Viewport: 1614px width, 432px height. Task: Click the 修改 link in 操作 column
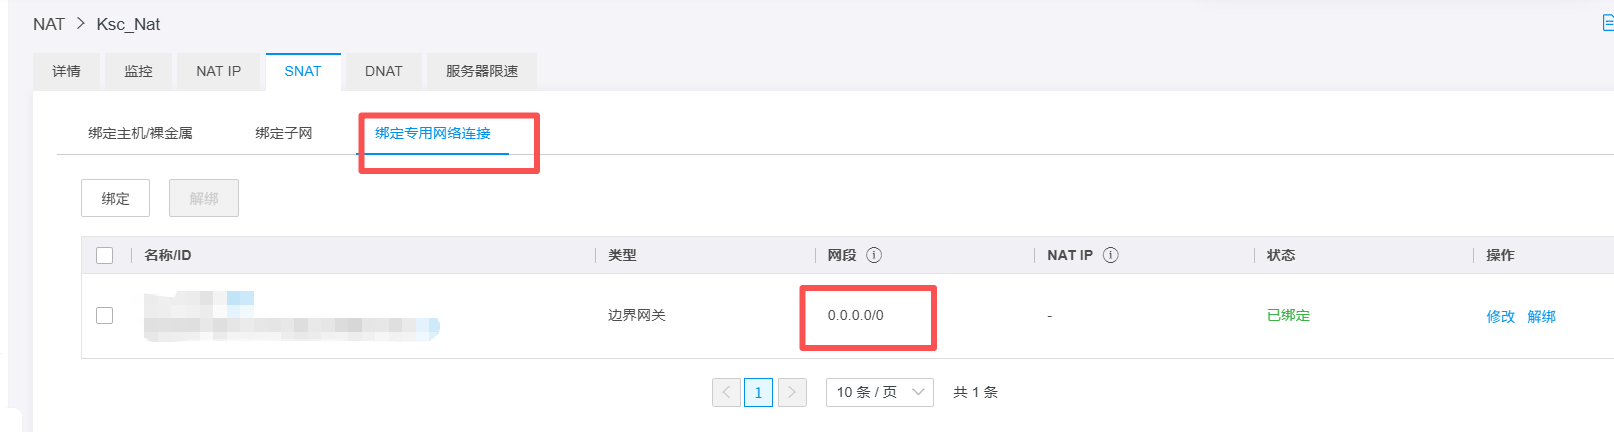tap(1501, 316)
